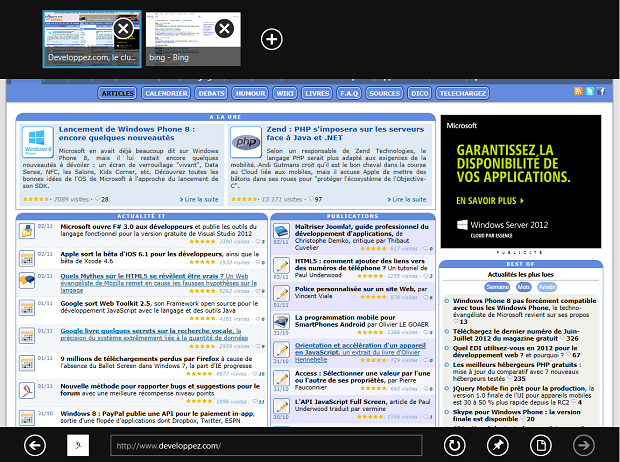Close the Developpez.com tab

[123, 28]
